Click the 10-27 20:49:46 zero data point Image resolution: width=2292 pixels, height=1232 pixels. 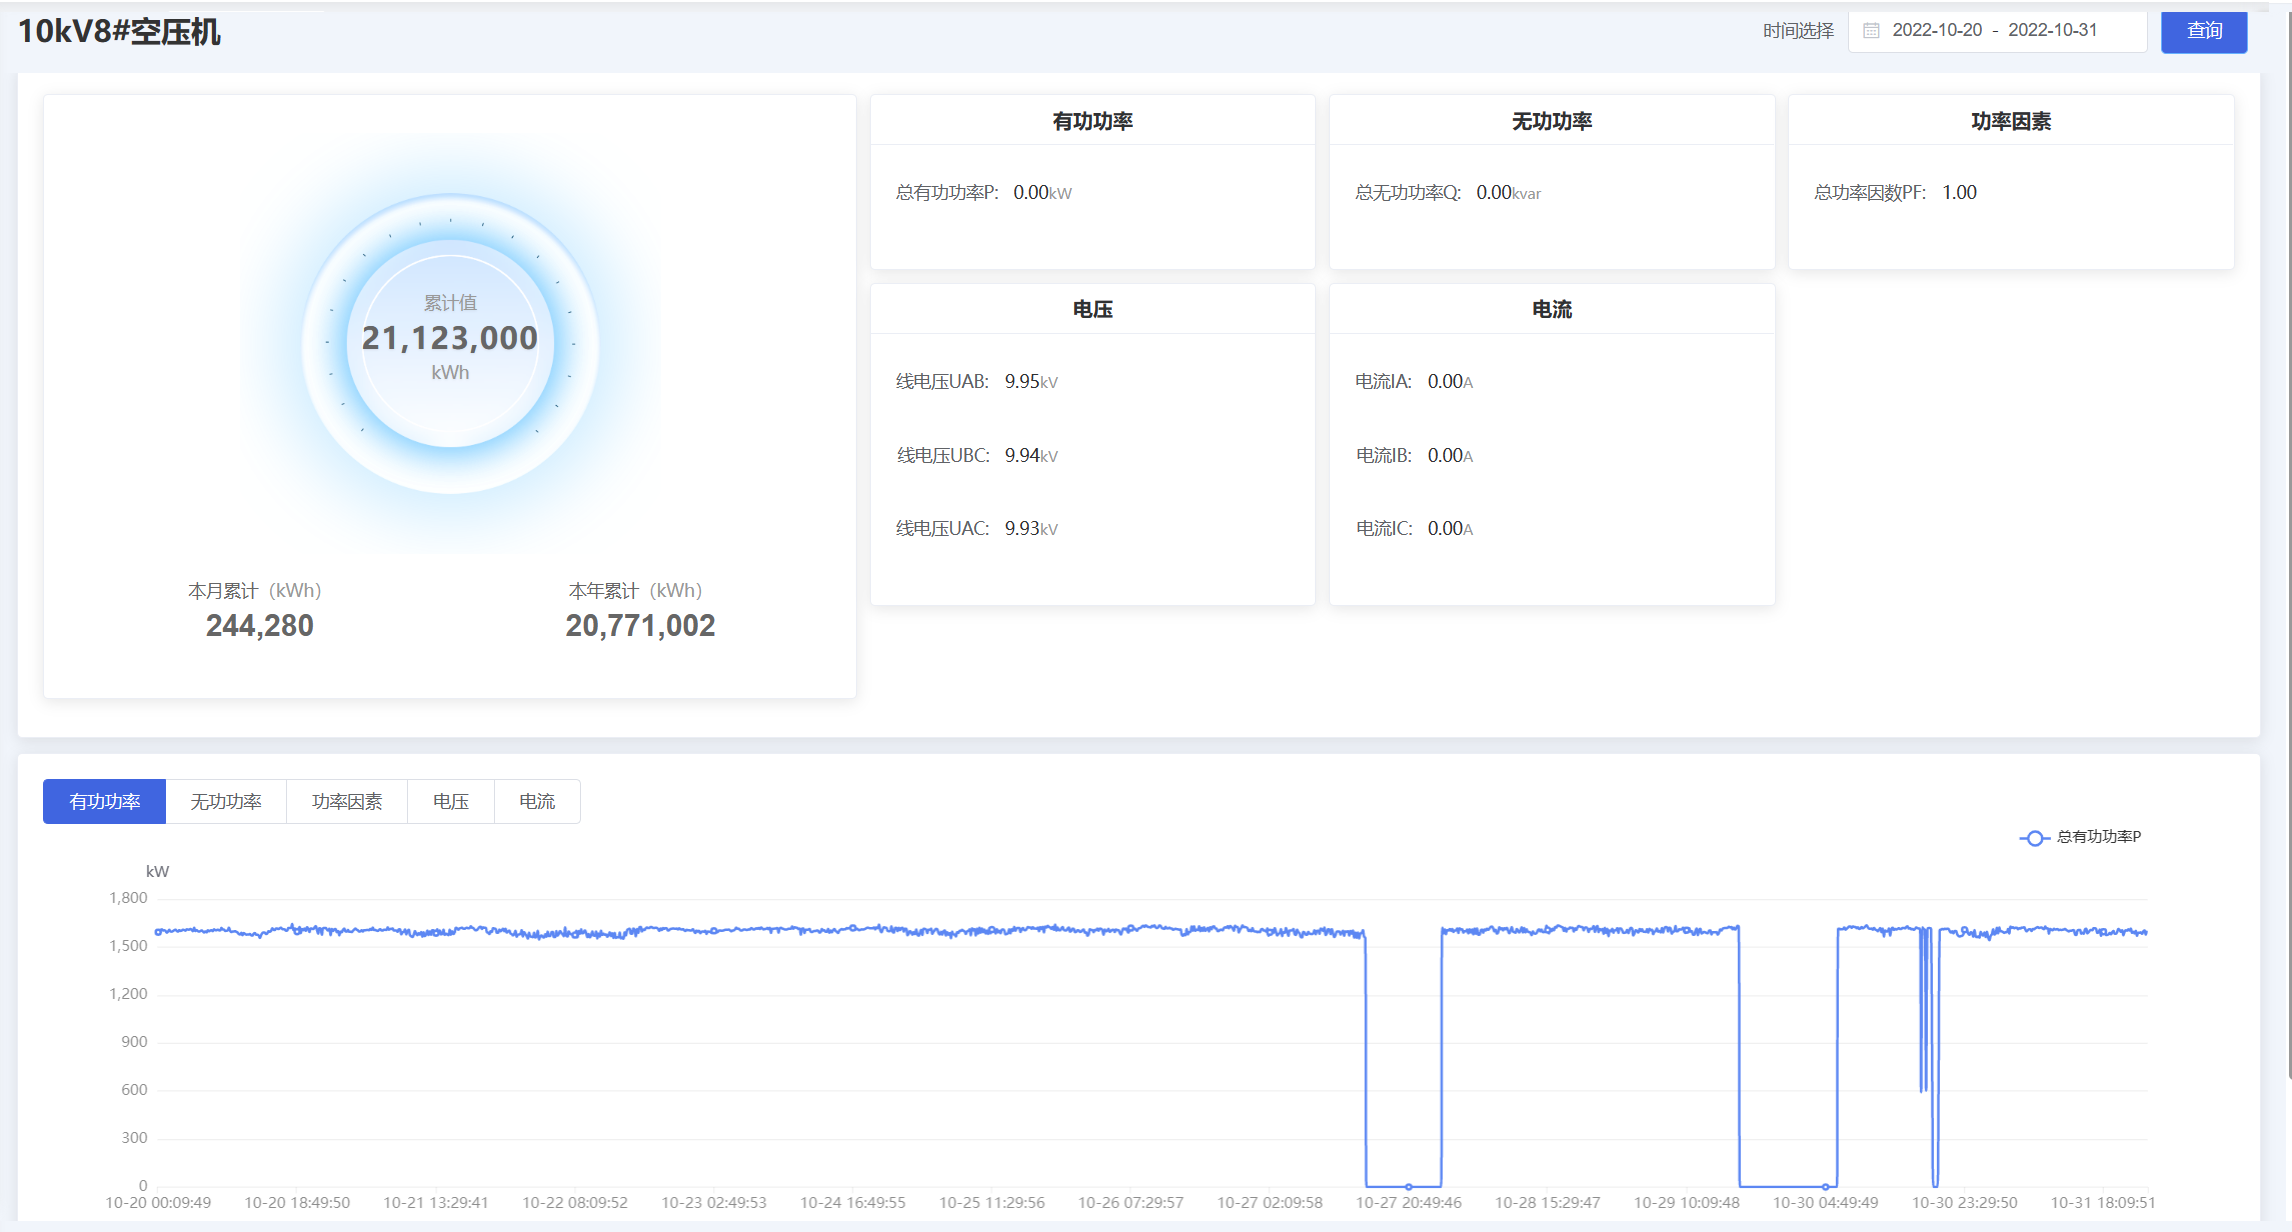coord(1408,1186)
